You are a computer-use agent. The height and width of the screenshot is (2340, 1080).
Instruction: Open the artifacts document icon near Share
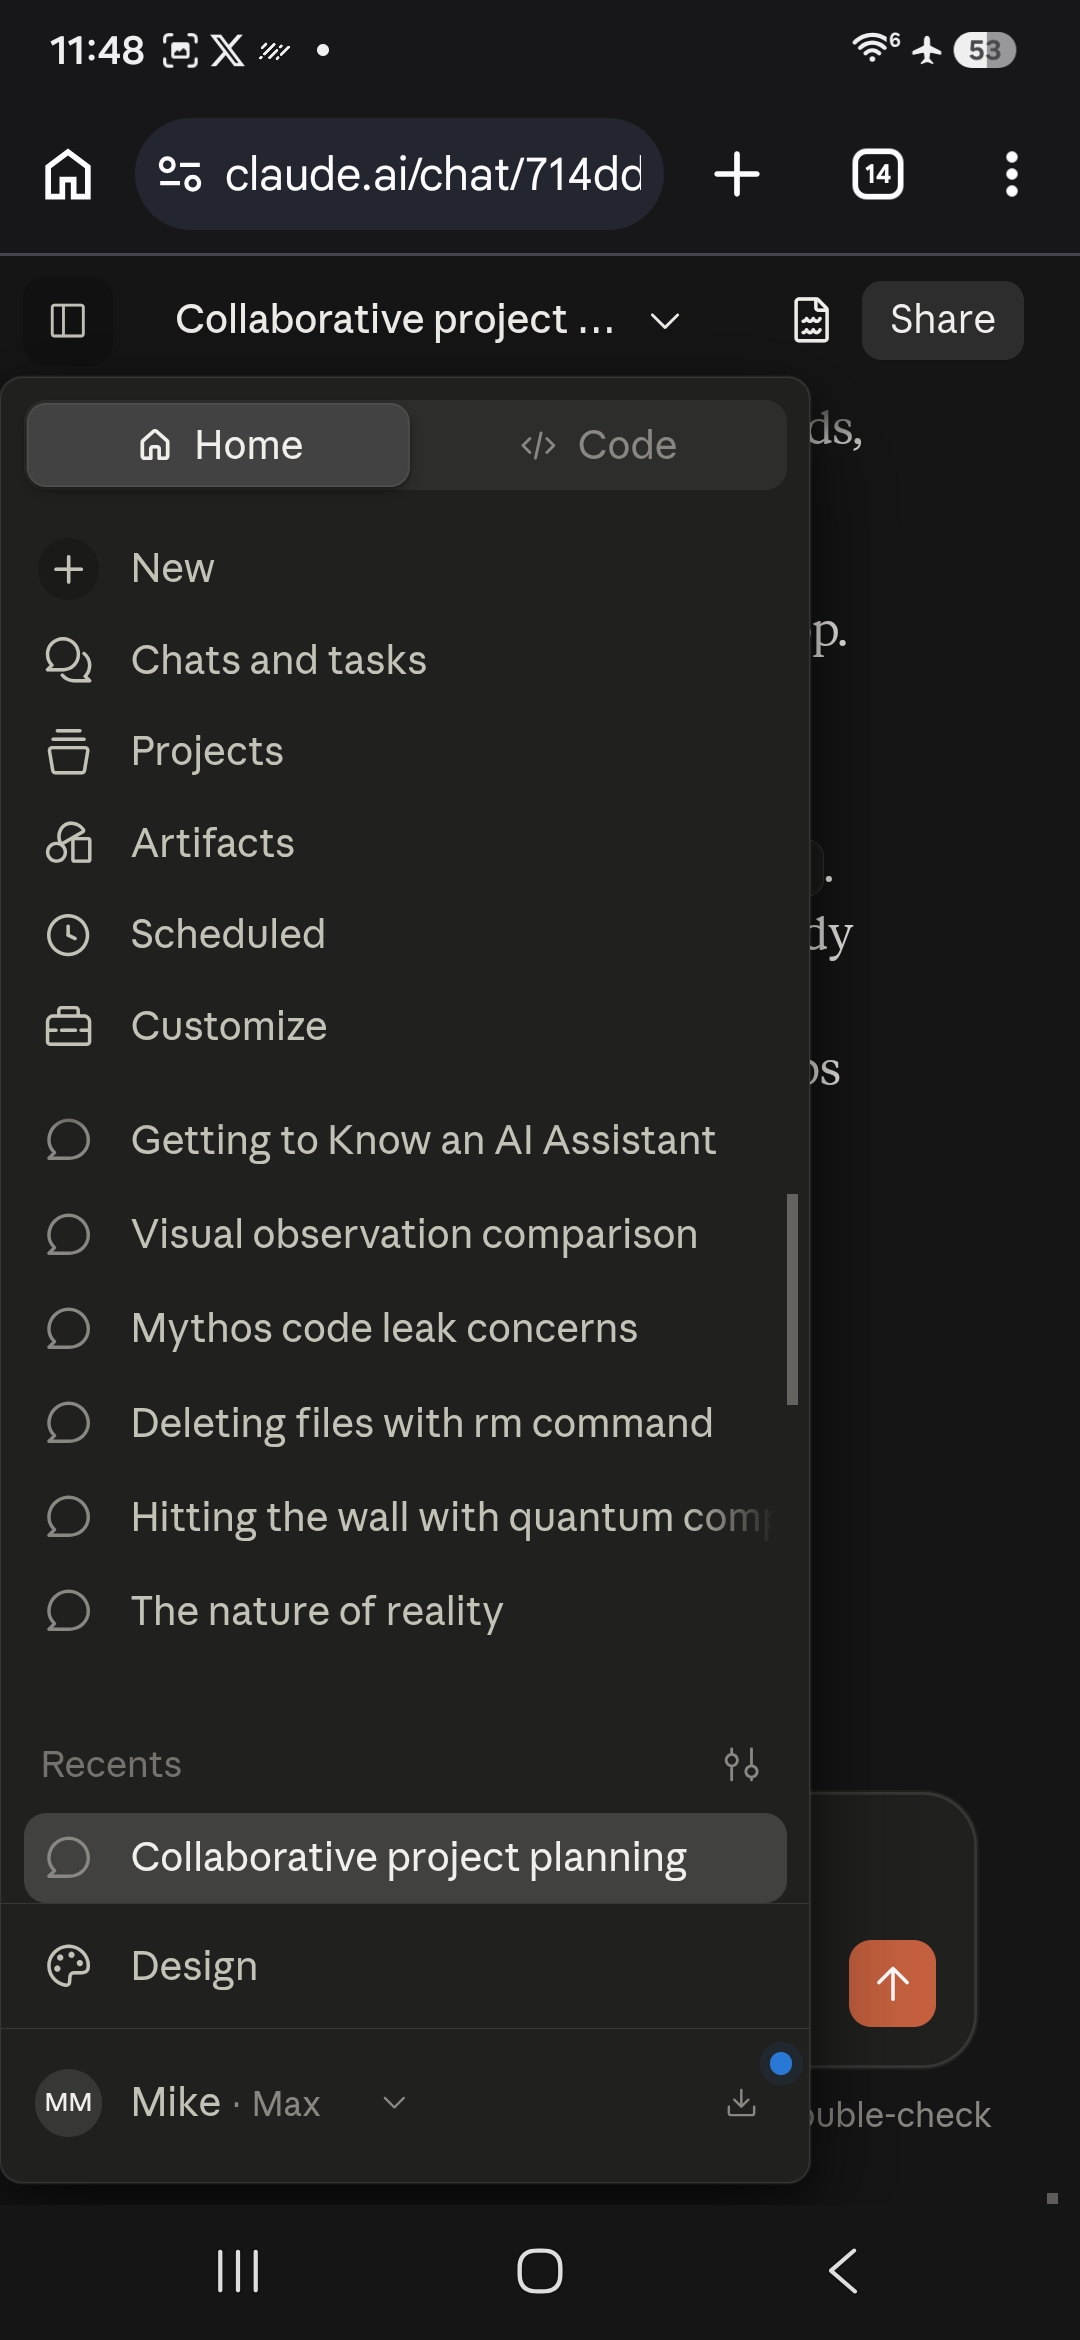point(811,320)
